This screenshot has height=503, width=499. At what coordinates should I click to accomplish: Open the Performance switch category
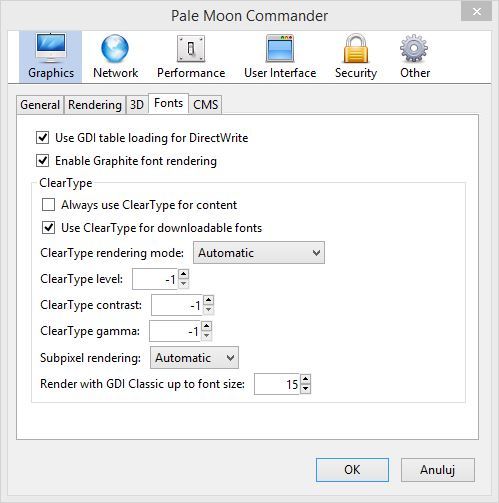coord(191,57)
